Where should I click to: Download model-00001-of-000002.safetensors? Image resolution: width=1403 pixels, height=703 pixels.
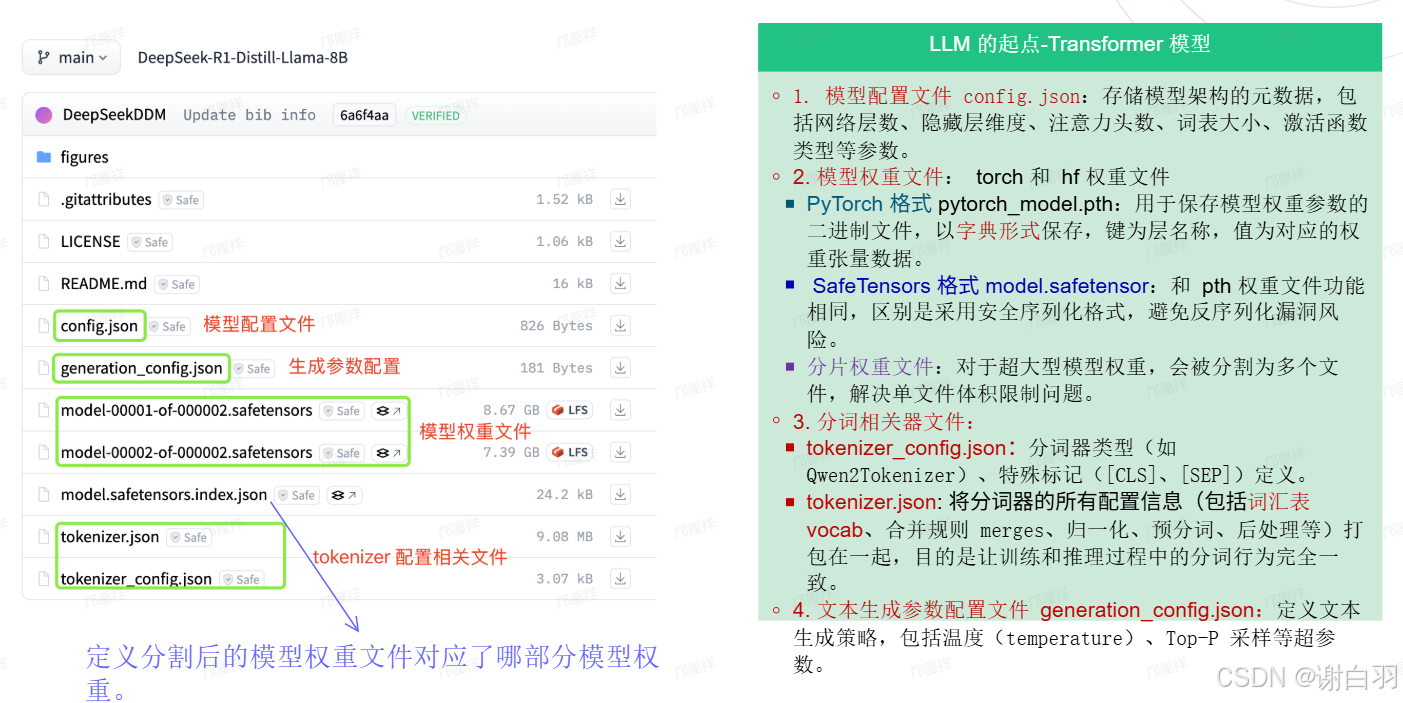coord(621,410)
